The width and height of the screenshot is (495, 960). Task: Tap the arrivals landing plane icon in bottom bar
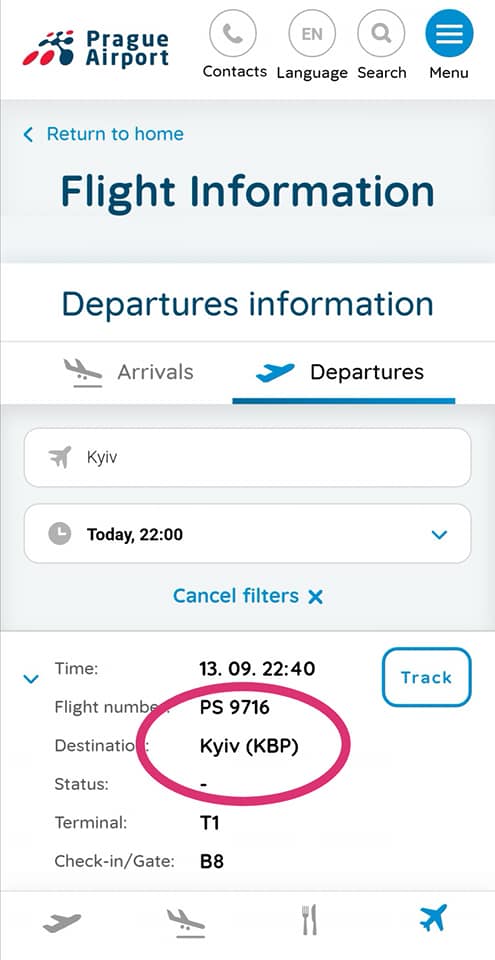tap(186, 922)
